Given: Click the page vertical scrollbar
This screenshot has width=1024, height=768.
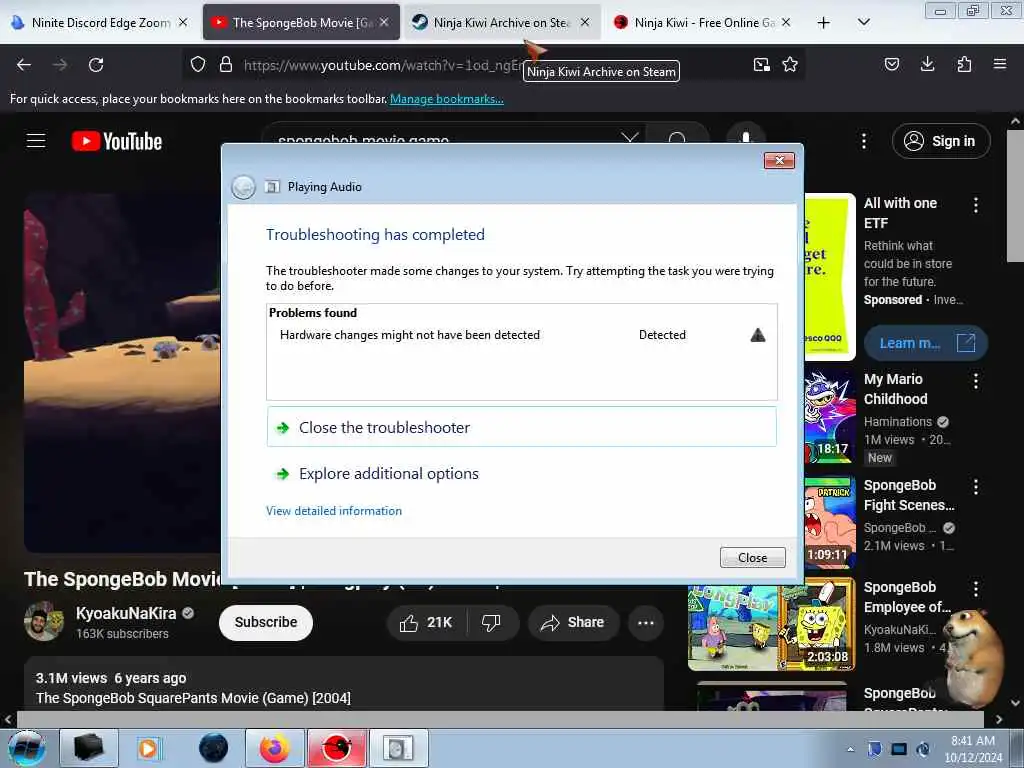Looking at the screenshot, I should (x=1015, y=196).
